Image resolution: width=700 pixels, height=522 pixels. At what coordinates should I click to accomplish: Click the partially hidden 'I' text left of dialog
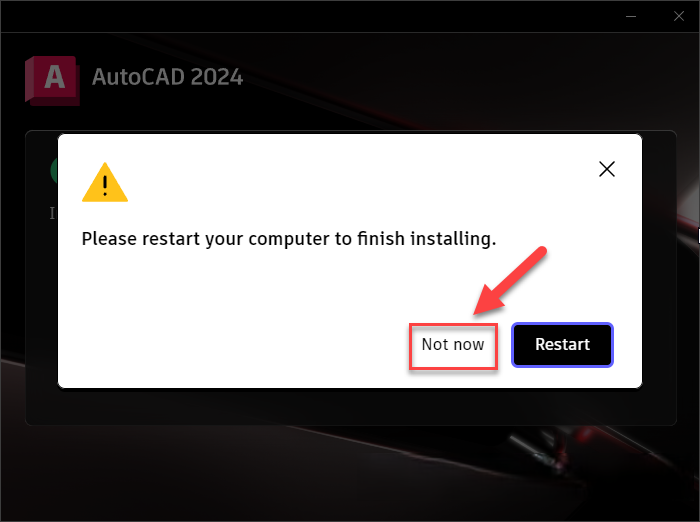coord(53,213)
